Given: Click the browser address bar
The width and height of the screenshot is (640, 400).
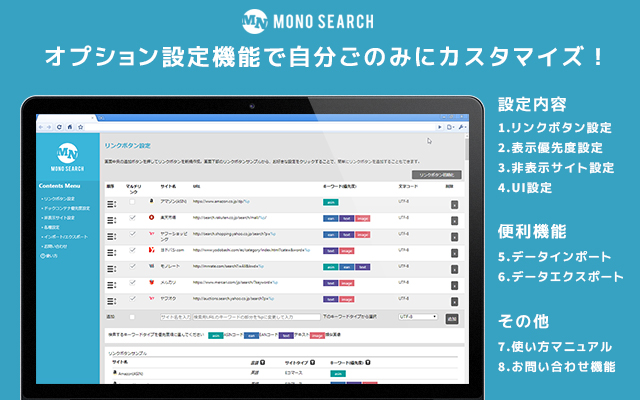Looking at the screenshot, I should click(260, 127).
